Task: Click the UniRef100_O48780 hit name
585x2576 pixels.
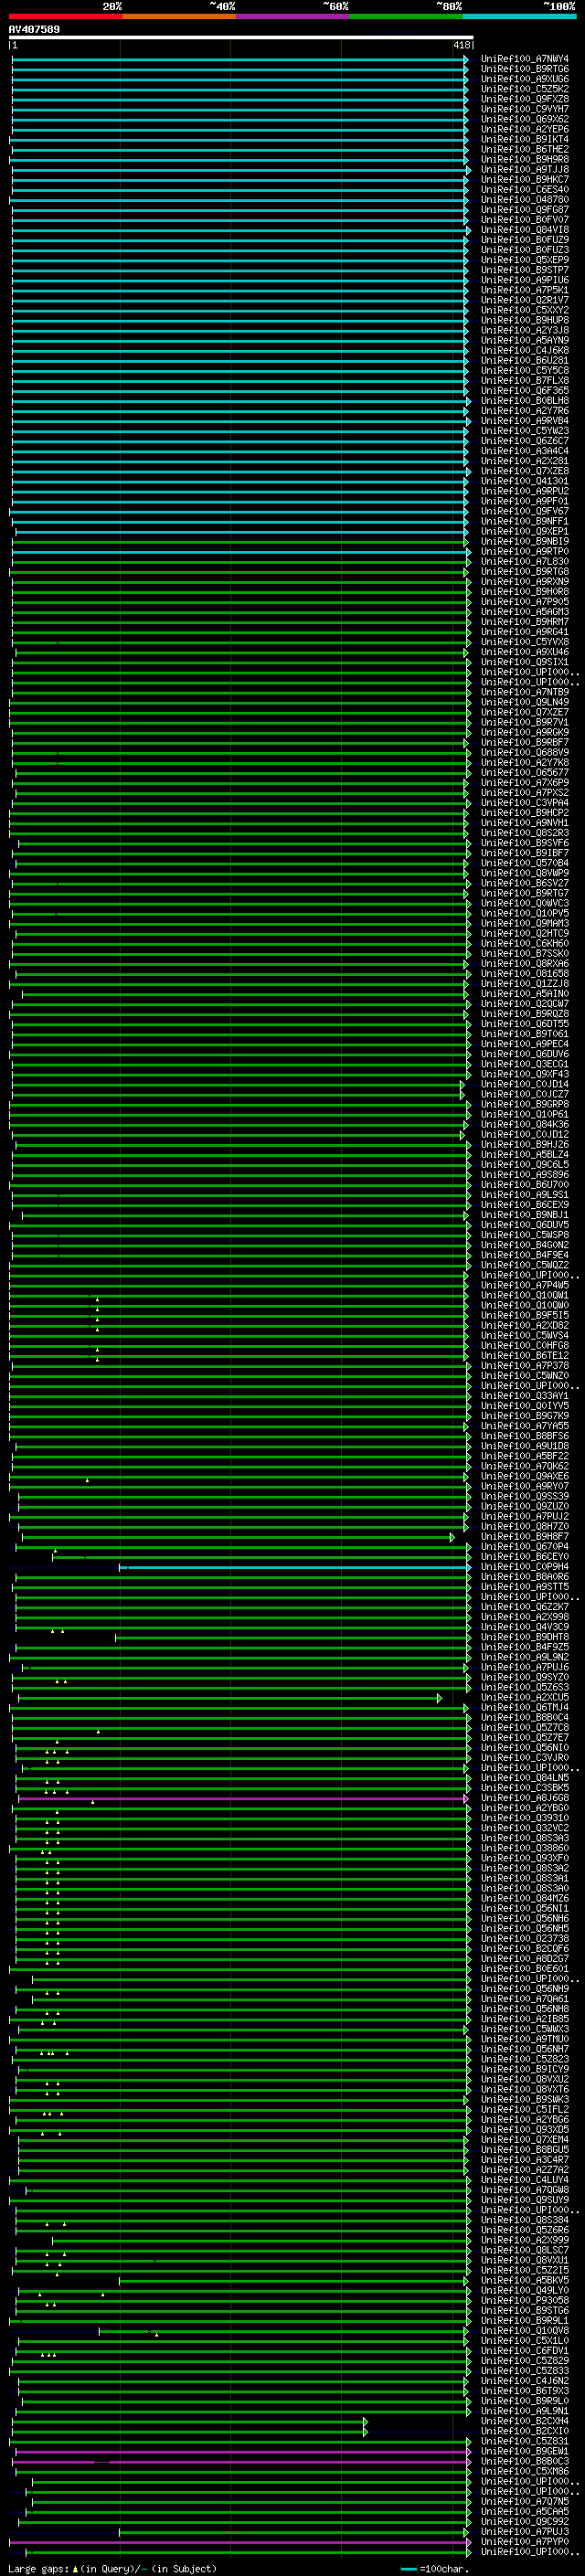Action: point(525,200)
